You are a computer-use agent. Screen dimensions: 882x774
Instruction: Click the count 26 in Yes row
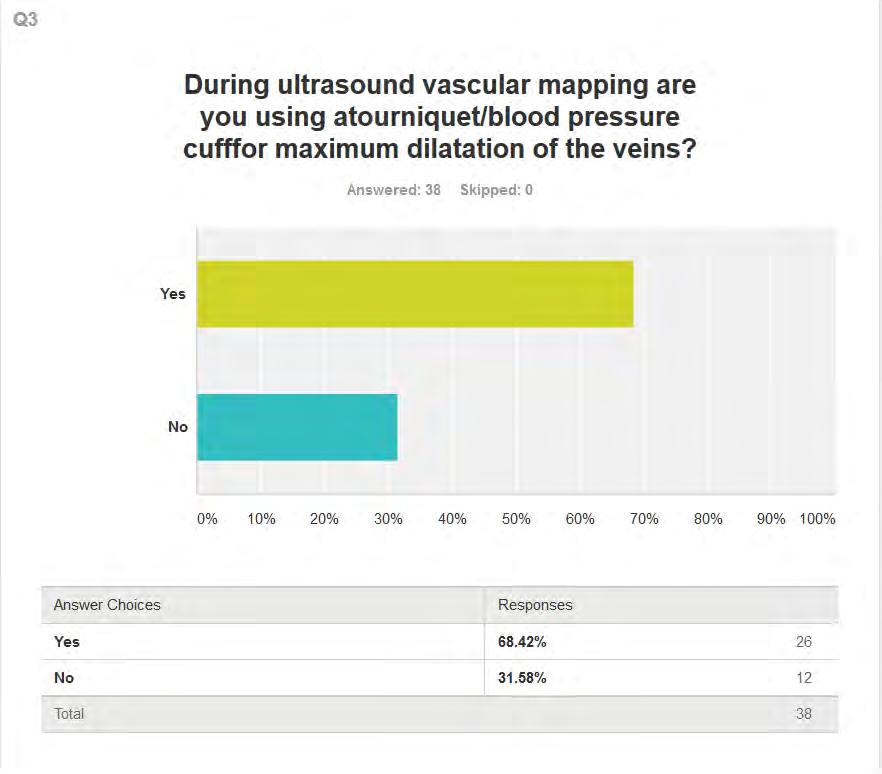coord(804,642)
